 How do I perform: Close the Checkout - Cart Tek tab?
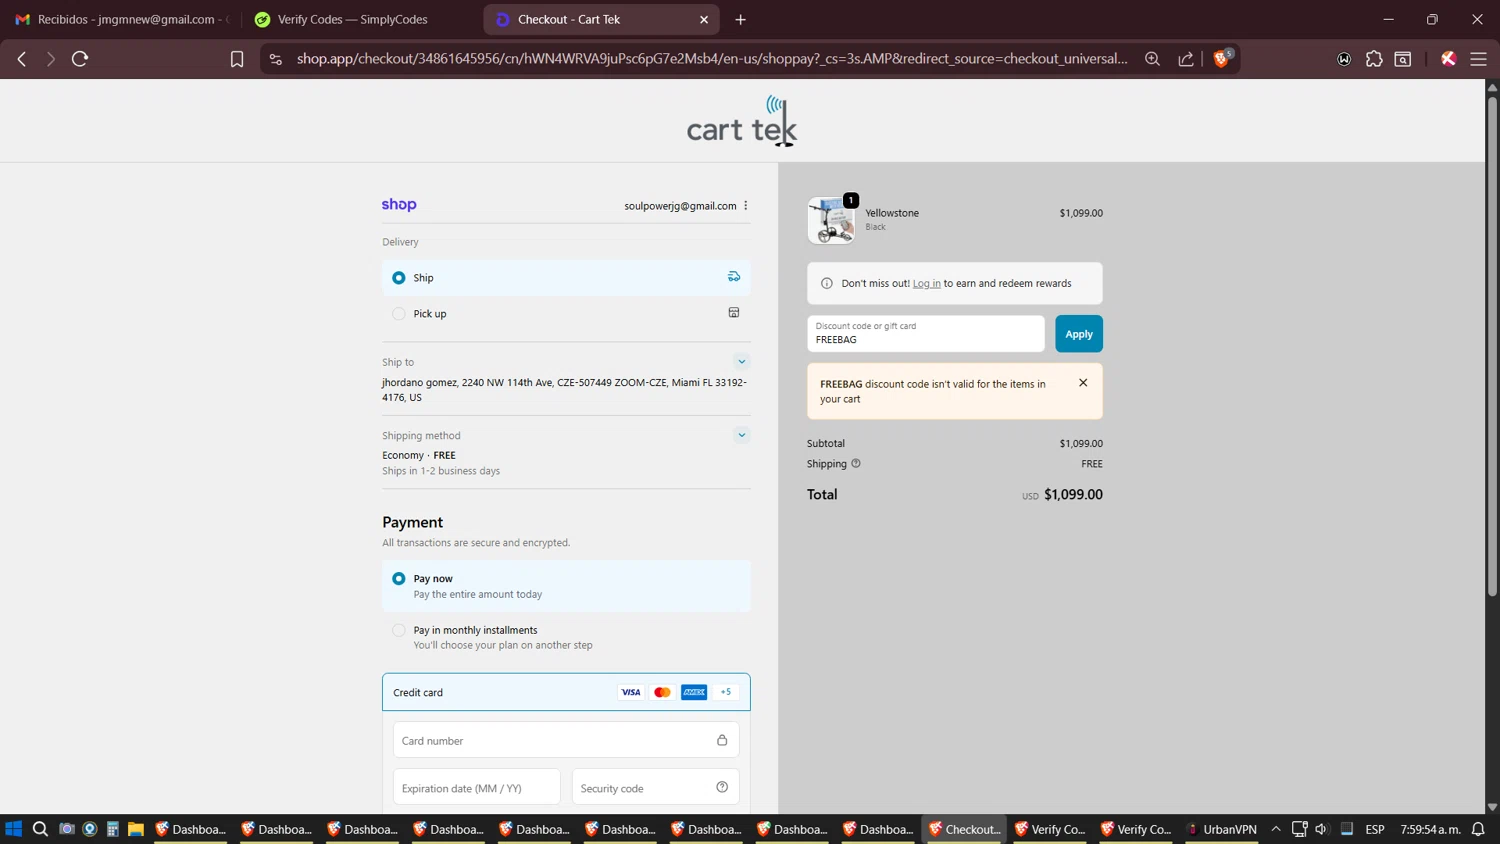click(704, 19)
